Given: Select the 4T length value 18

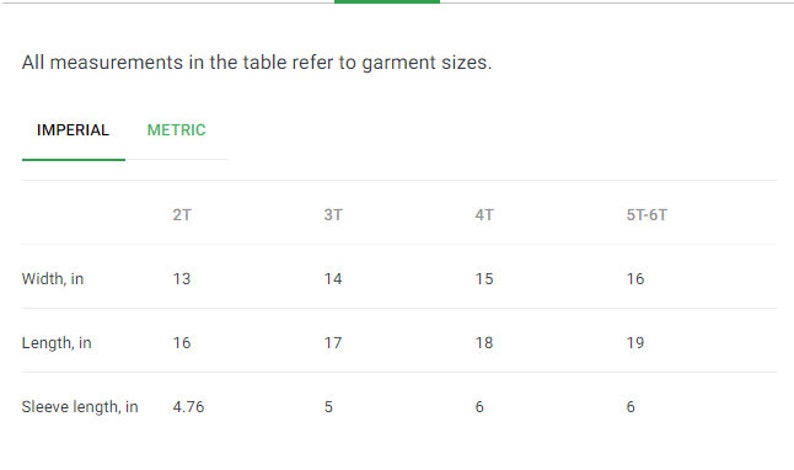Looking at the screenshot, I should [484, 343].
